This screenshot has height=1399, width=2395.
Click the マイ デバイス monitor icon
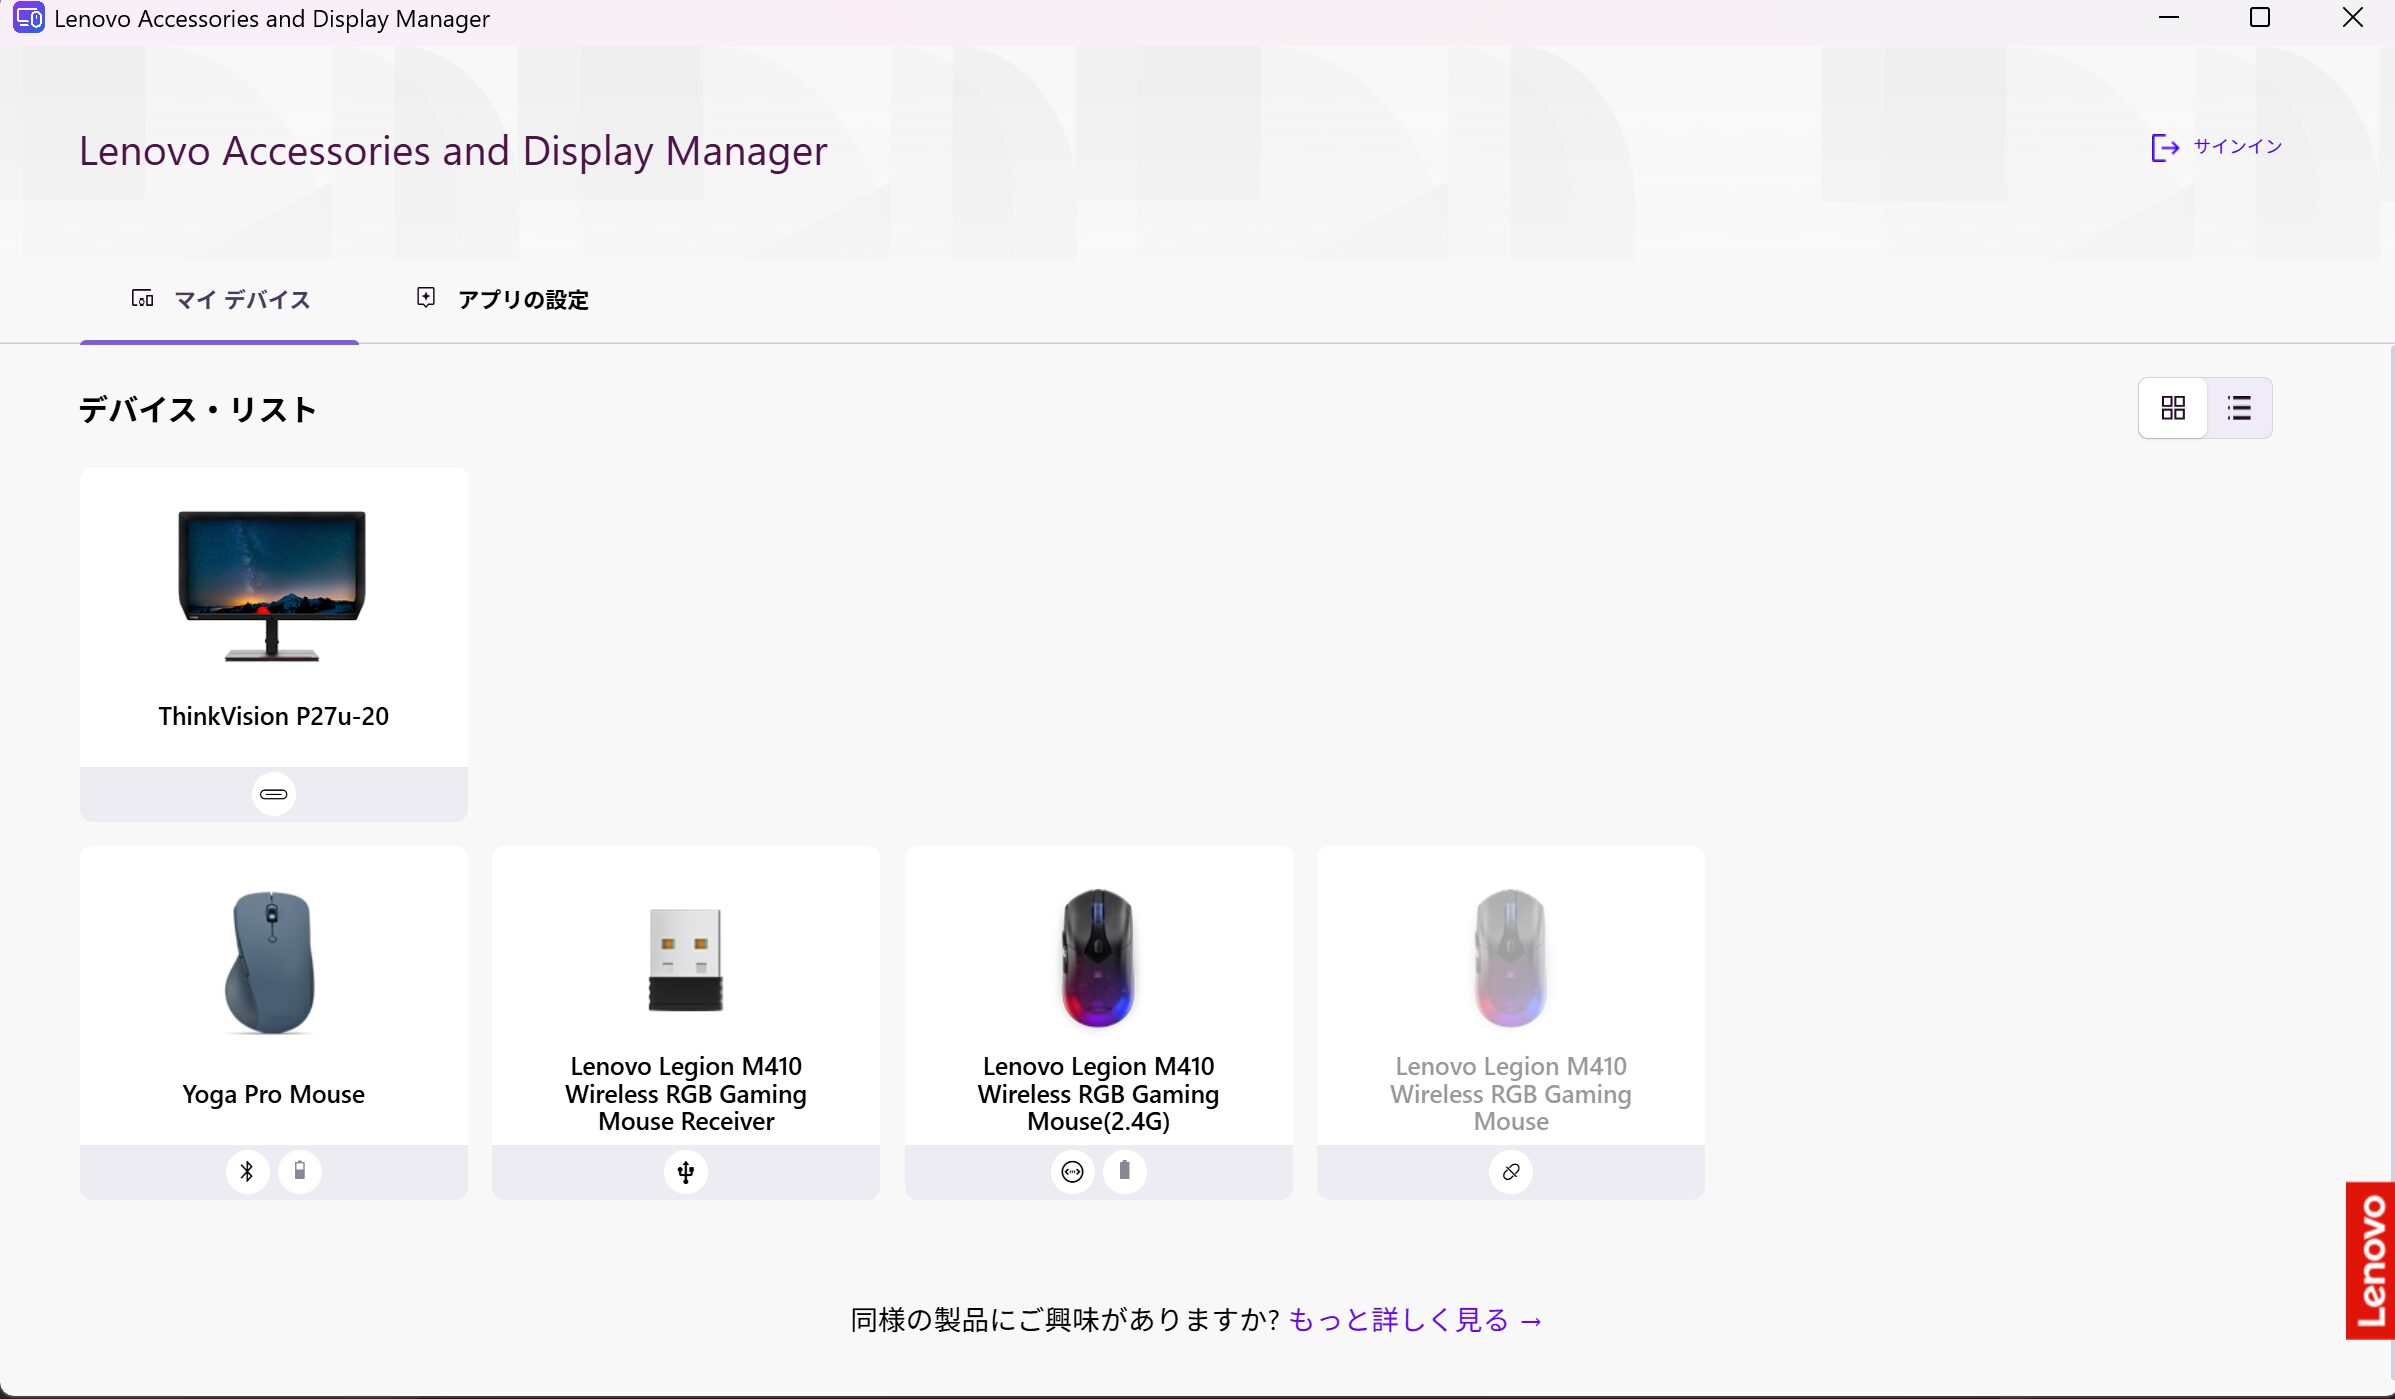[142, 298]
